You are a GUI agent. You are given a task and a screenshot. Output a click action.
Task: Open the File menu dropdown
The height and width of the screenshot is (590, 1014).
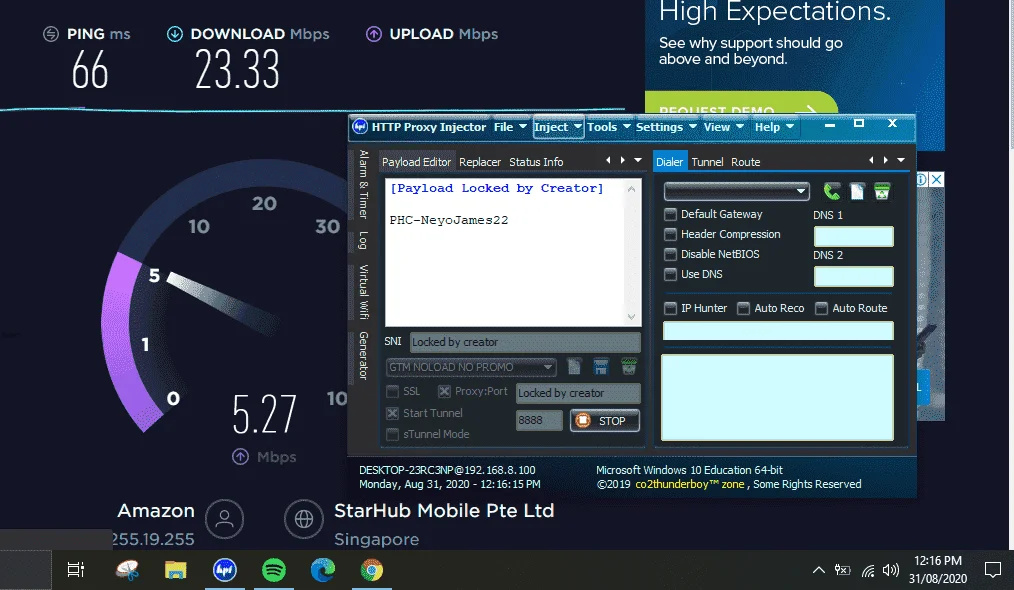(510, 127)
